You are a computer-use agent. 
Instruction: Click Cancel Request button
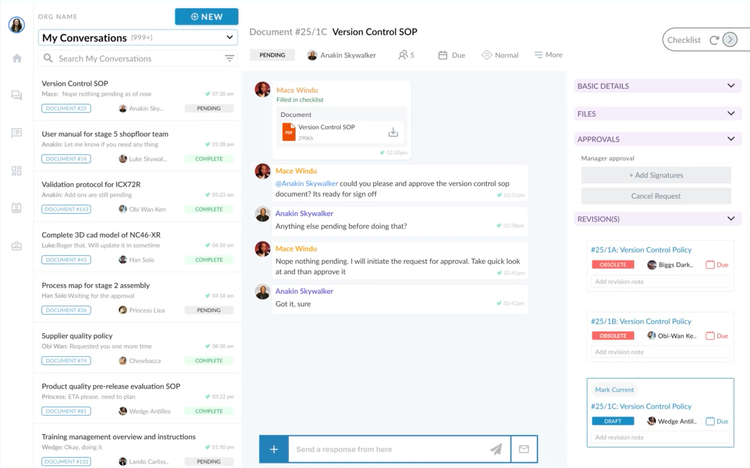coord(656,196)
